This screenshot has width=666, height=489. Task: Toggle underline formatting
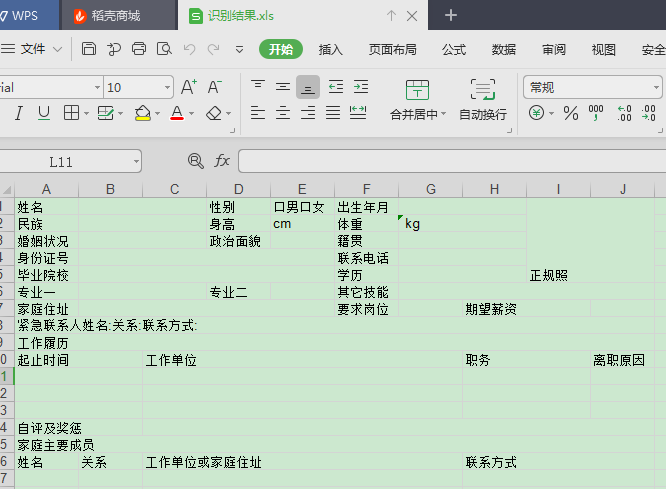tap(44, 113)
